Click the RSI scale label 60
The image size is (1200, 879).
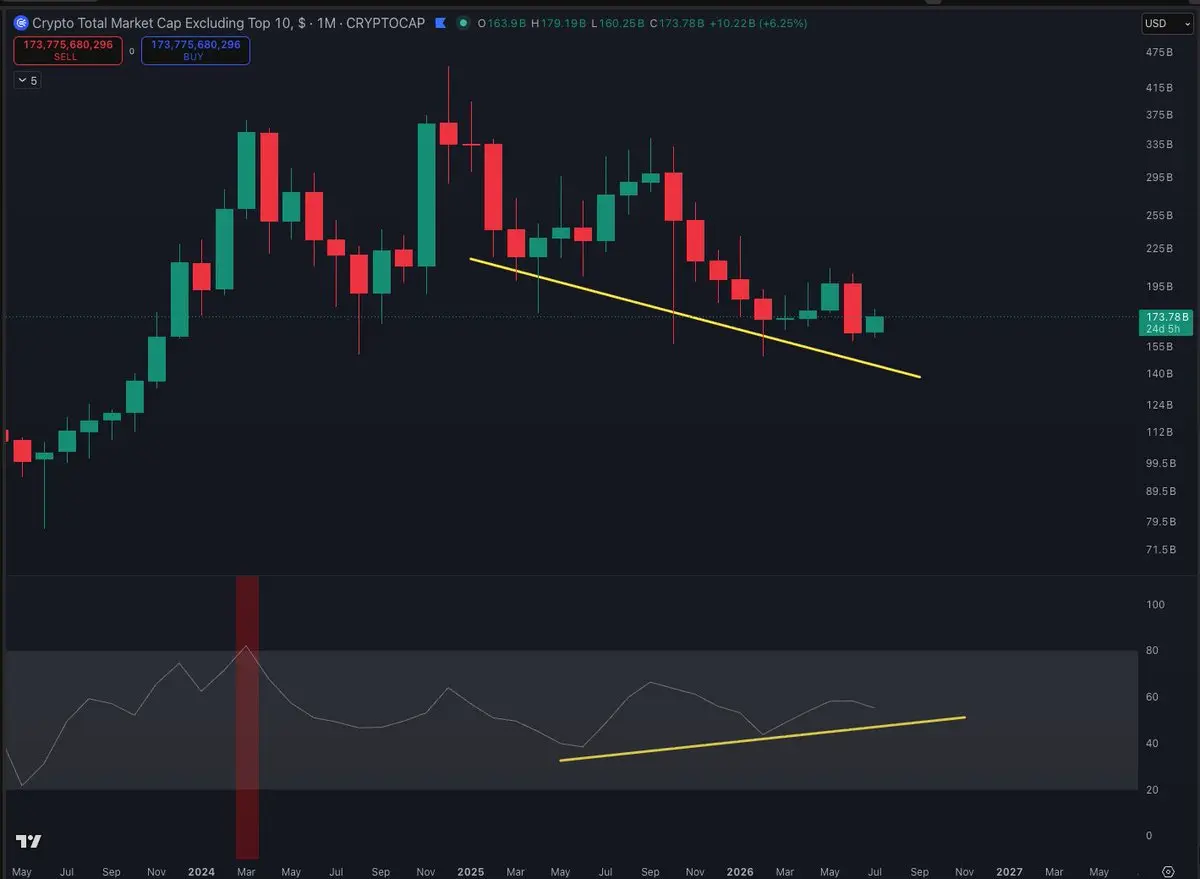click(x=1152, y=697)
